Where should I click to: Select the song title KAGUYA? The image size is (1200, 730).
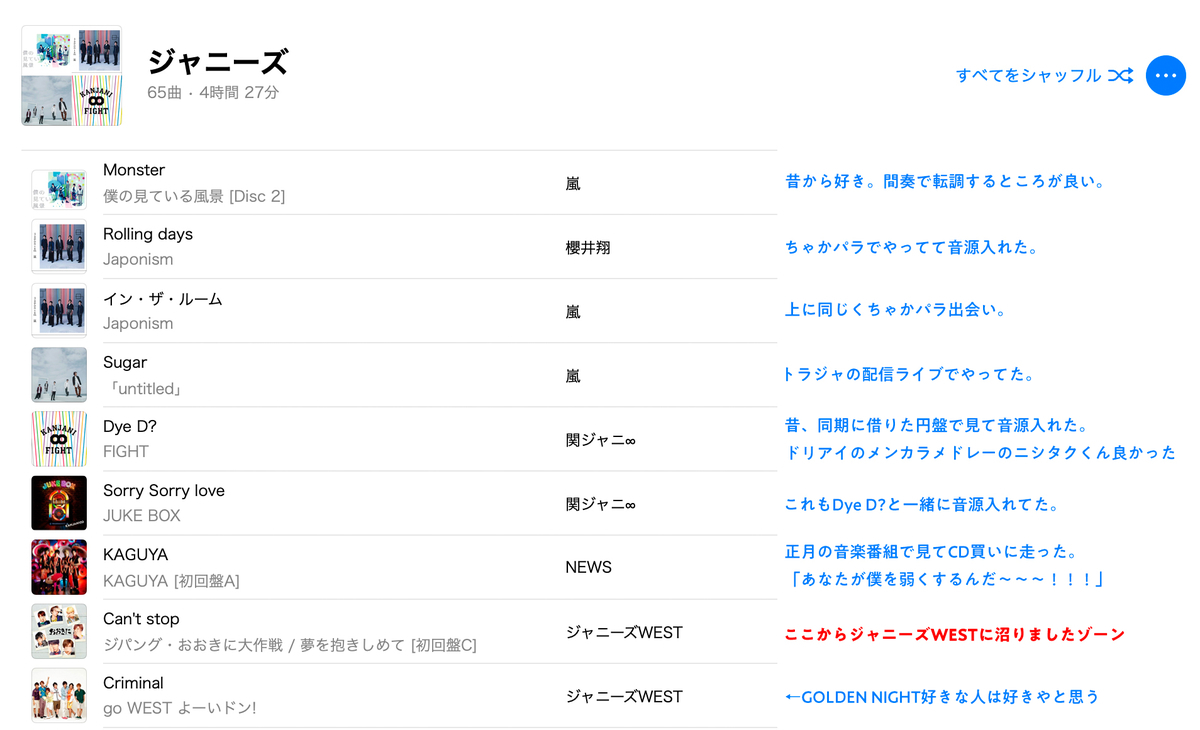(x=135, y=554)
